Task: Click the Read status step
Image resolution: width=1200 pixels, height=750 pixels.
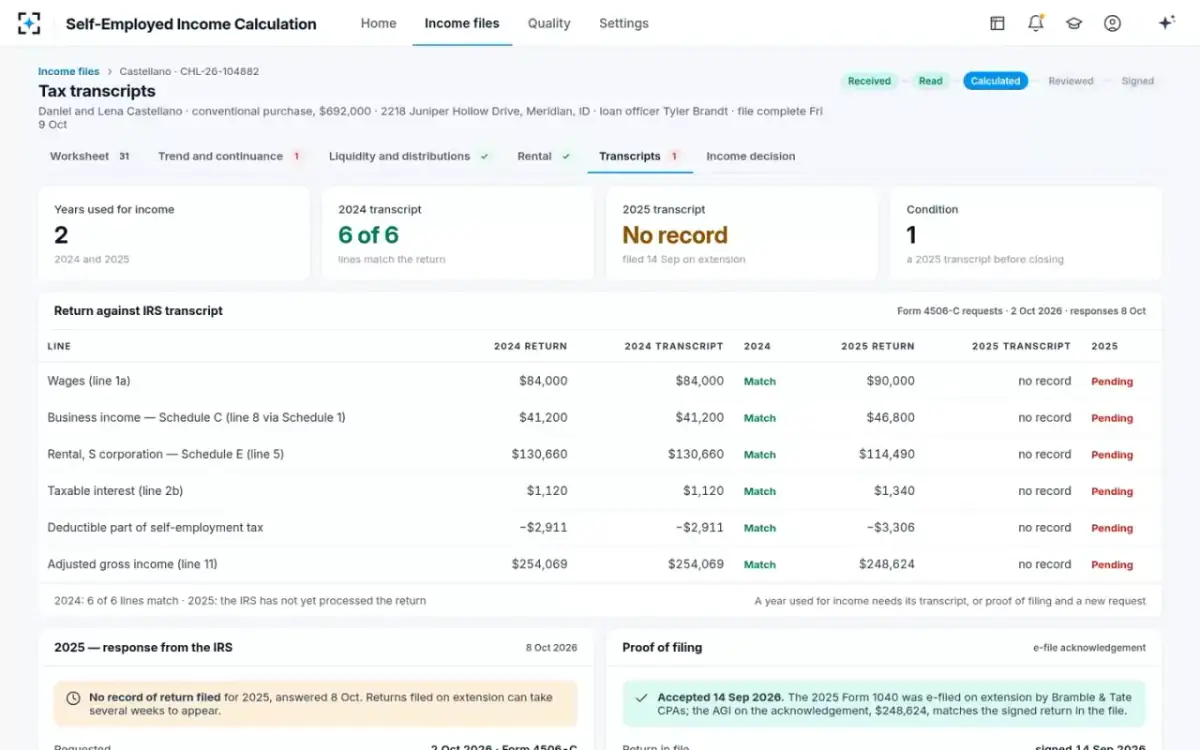Action: (x=931, y=81)
